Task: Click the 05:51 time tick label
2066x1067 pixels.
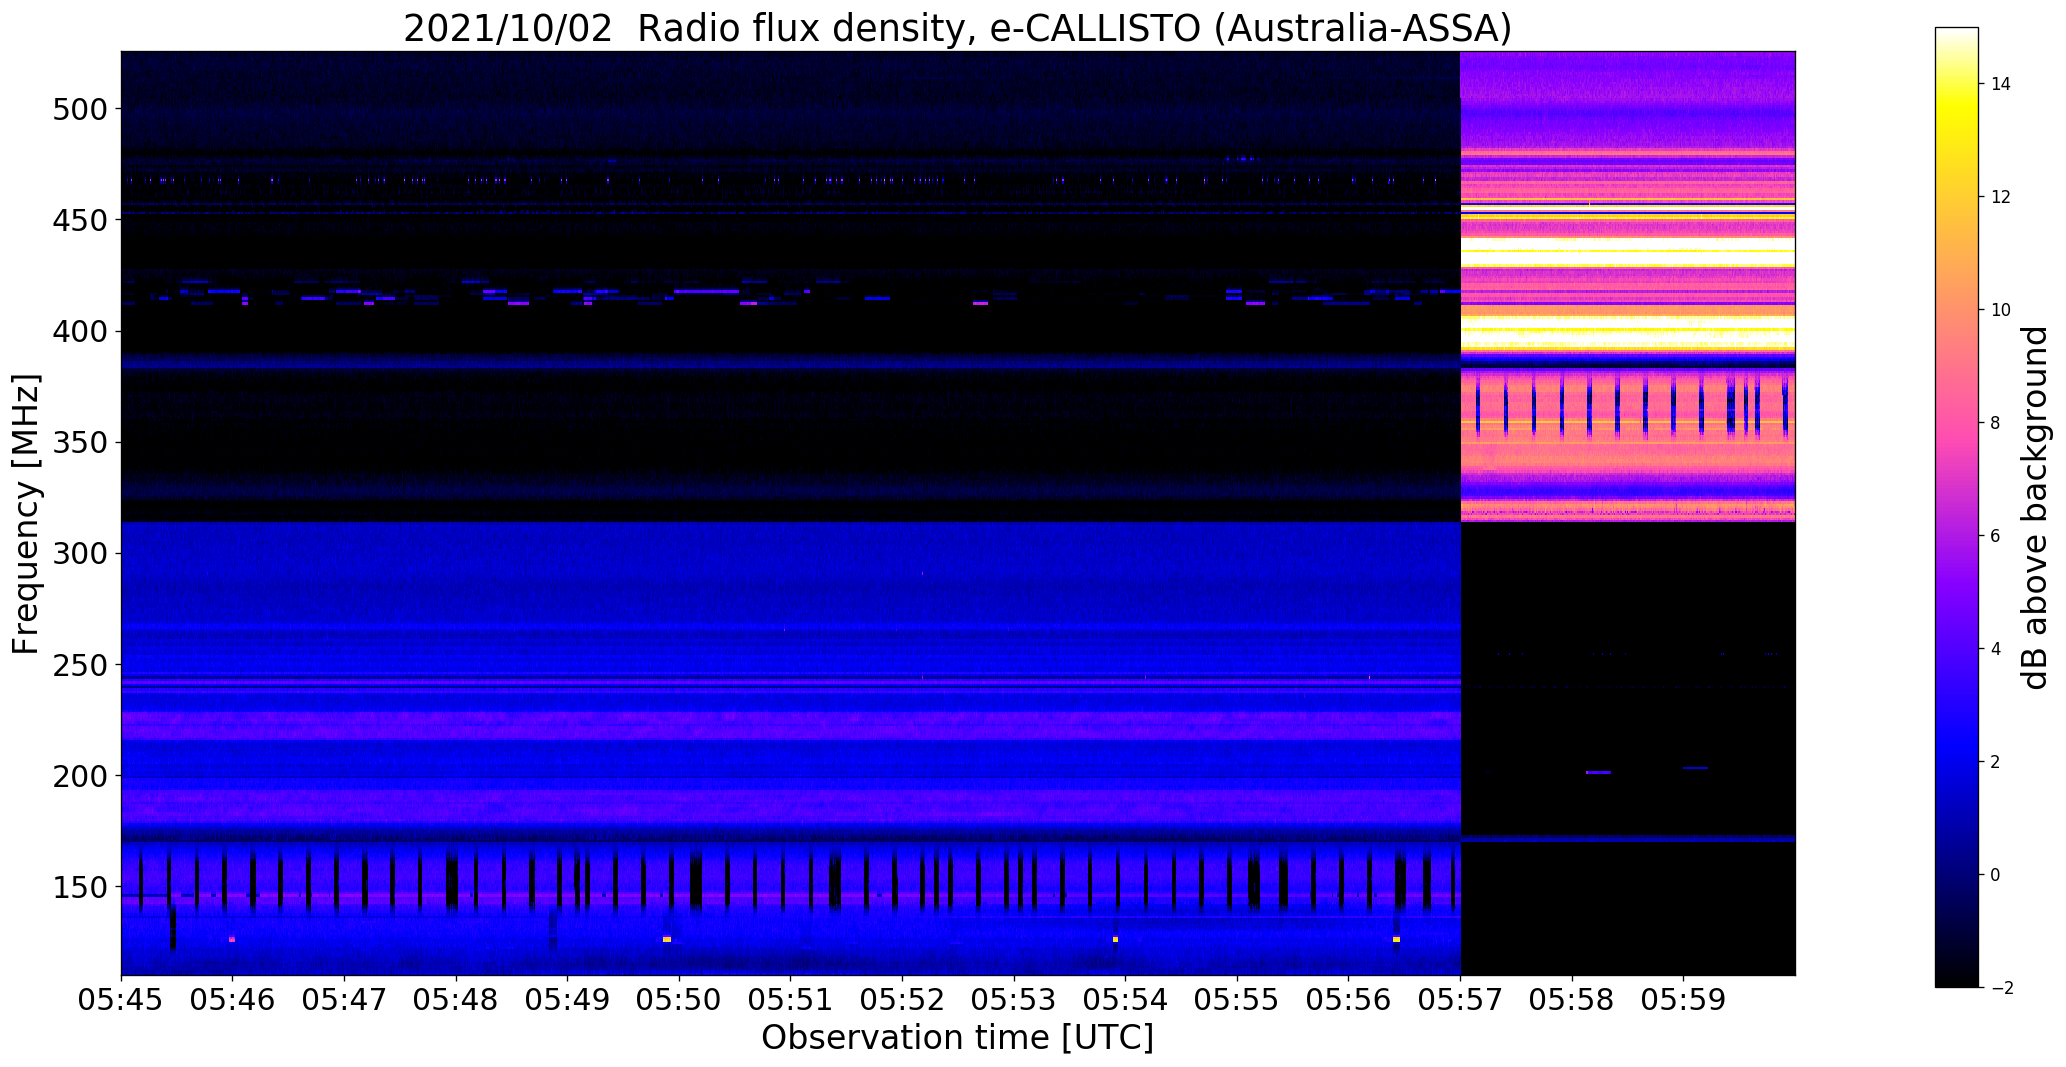Action: click(x=791, y=1000)
